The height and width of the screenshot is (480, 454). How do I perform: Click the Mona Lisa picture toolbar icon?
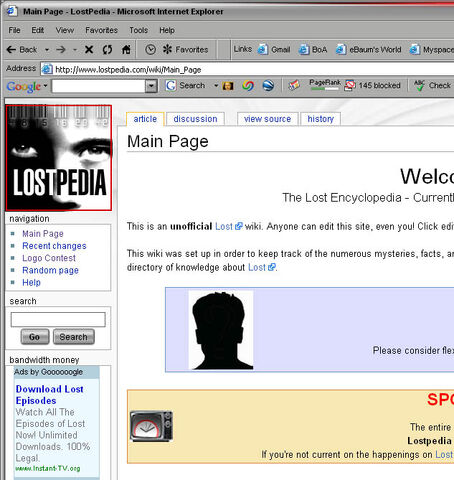point(228,86)
